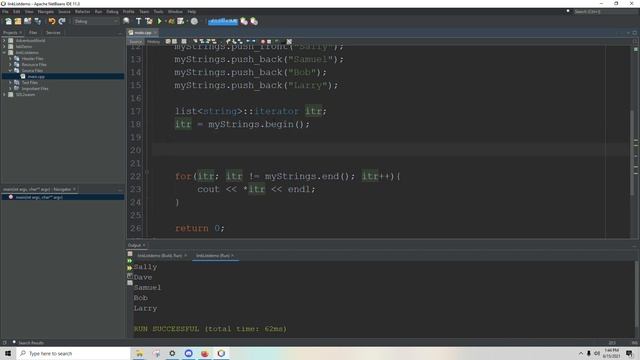Expand the Header Files folder
The image size is (640, 360).
click(x=10, y=58)
